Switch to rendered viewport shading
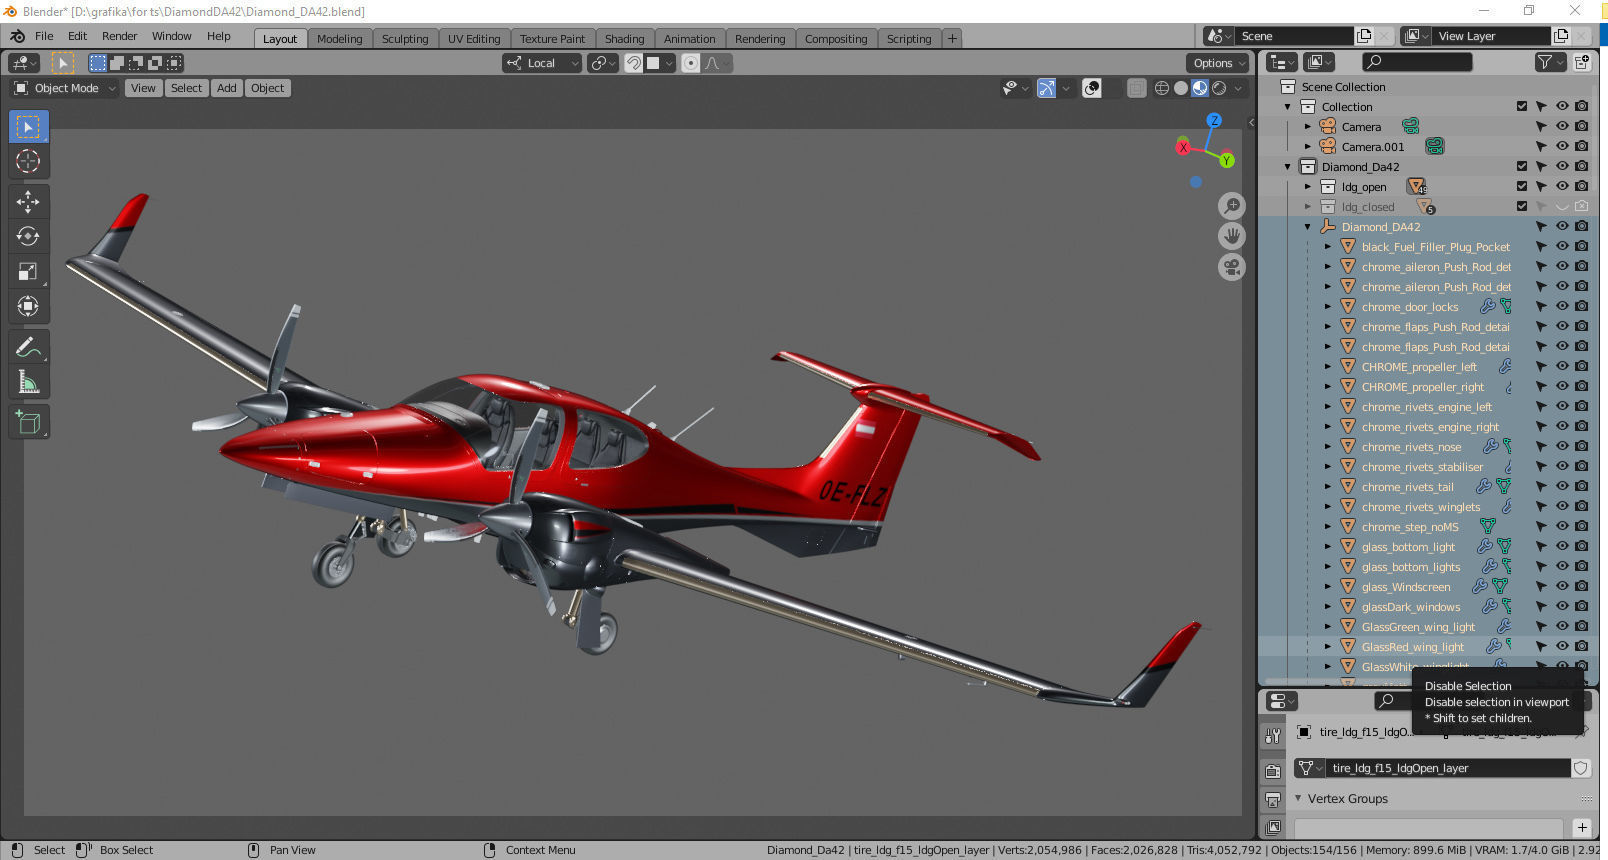 (x=1219, y=88)
